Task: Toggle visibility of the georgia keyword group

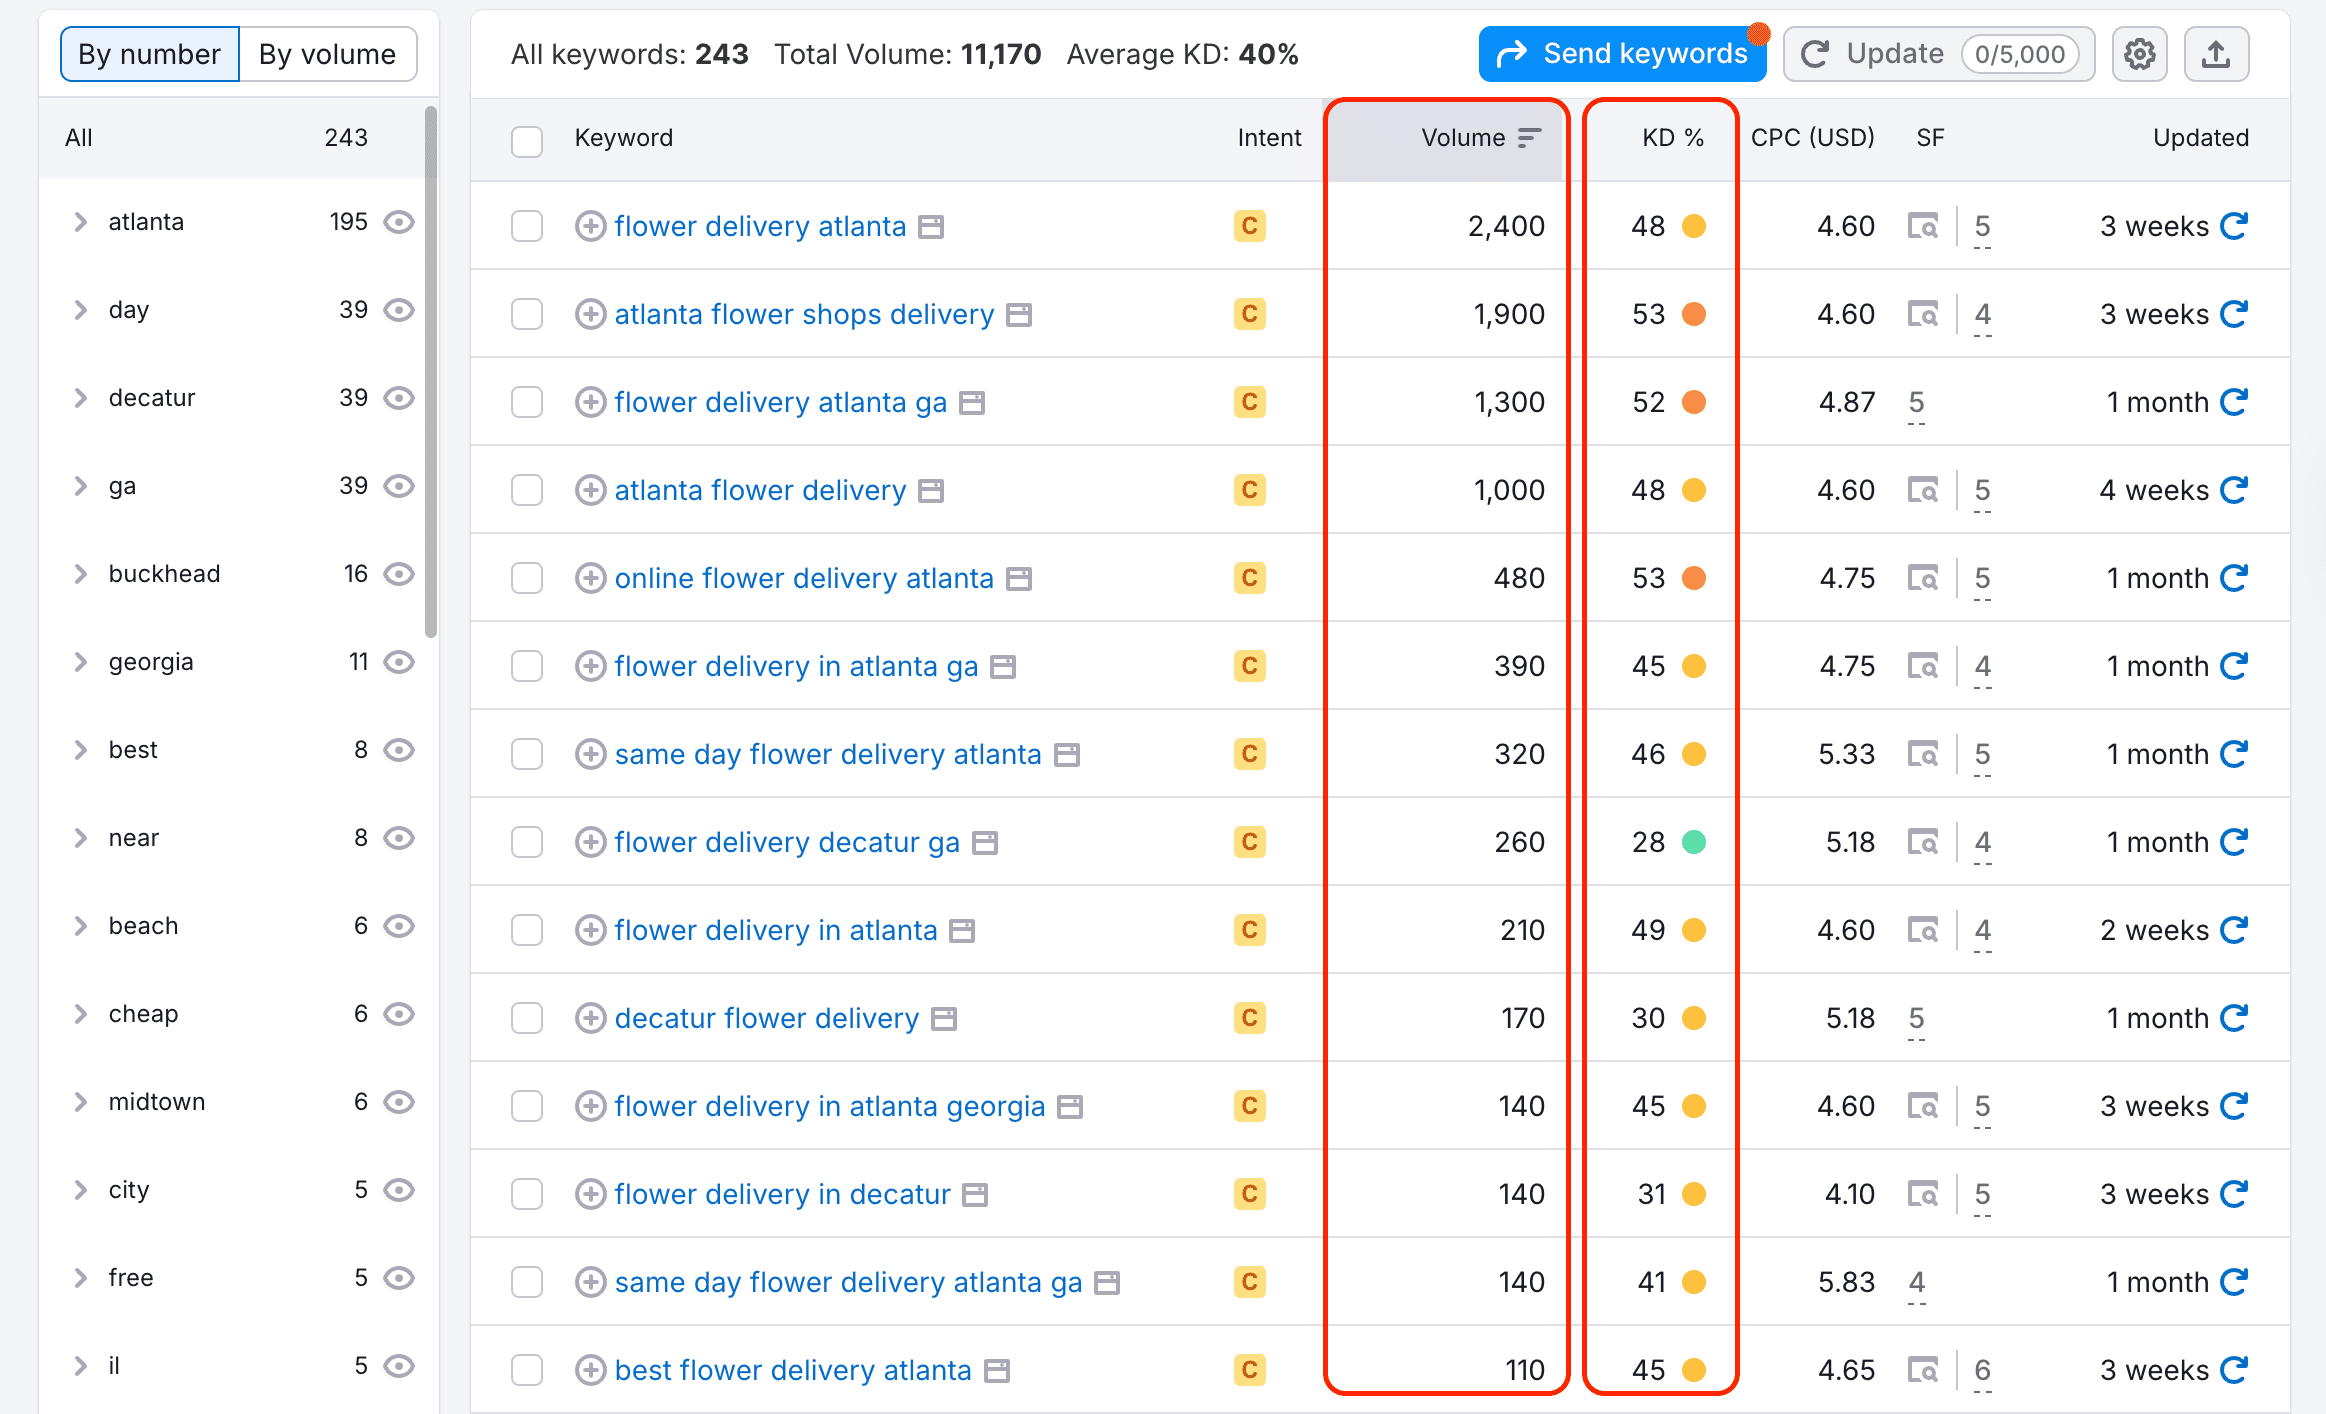Action: click(398, 662)
